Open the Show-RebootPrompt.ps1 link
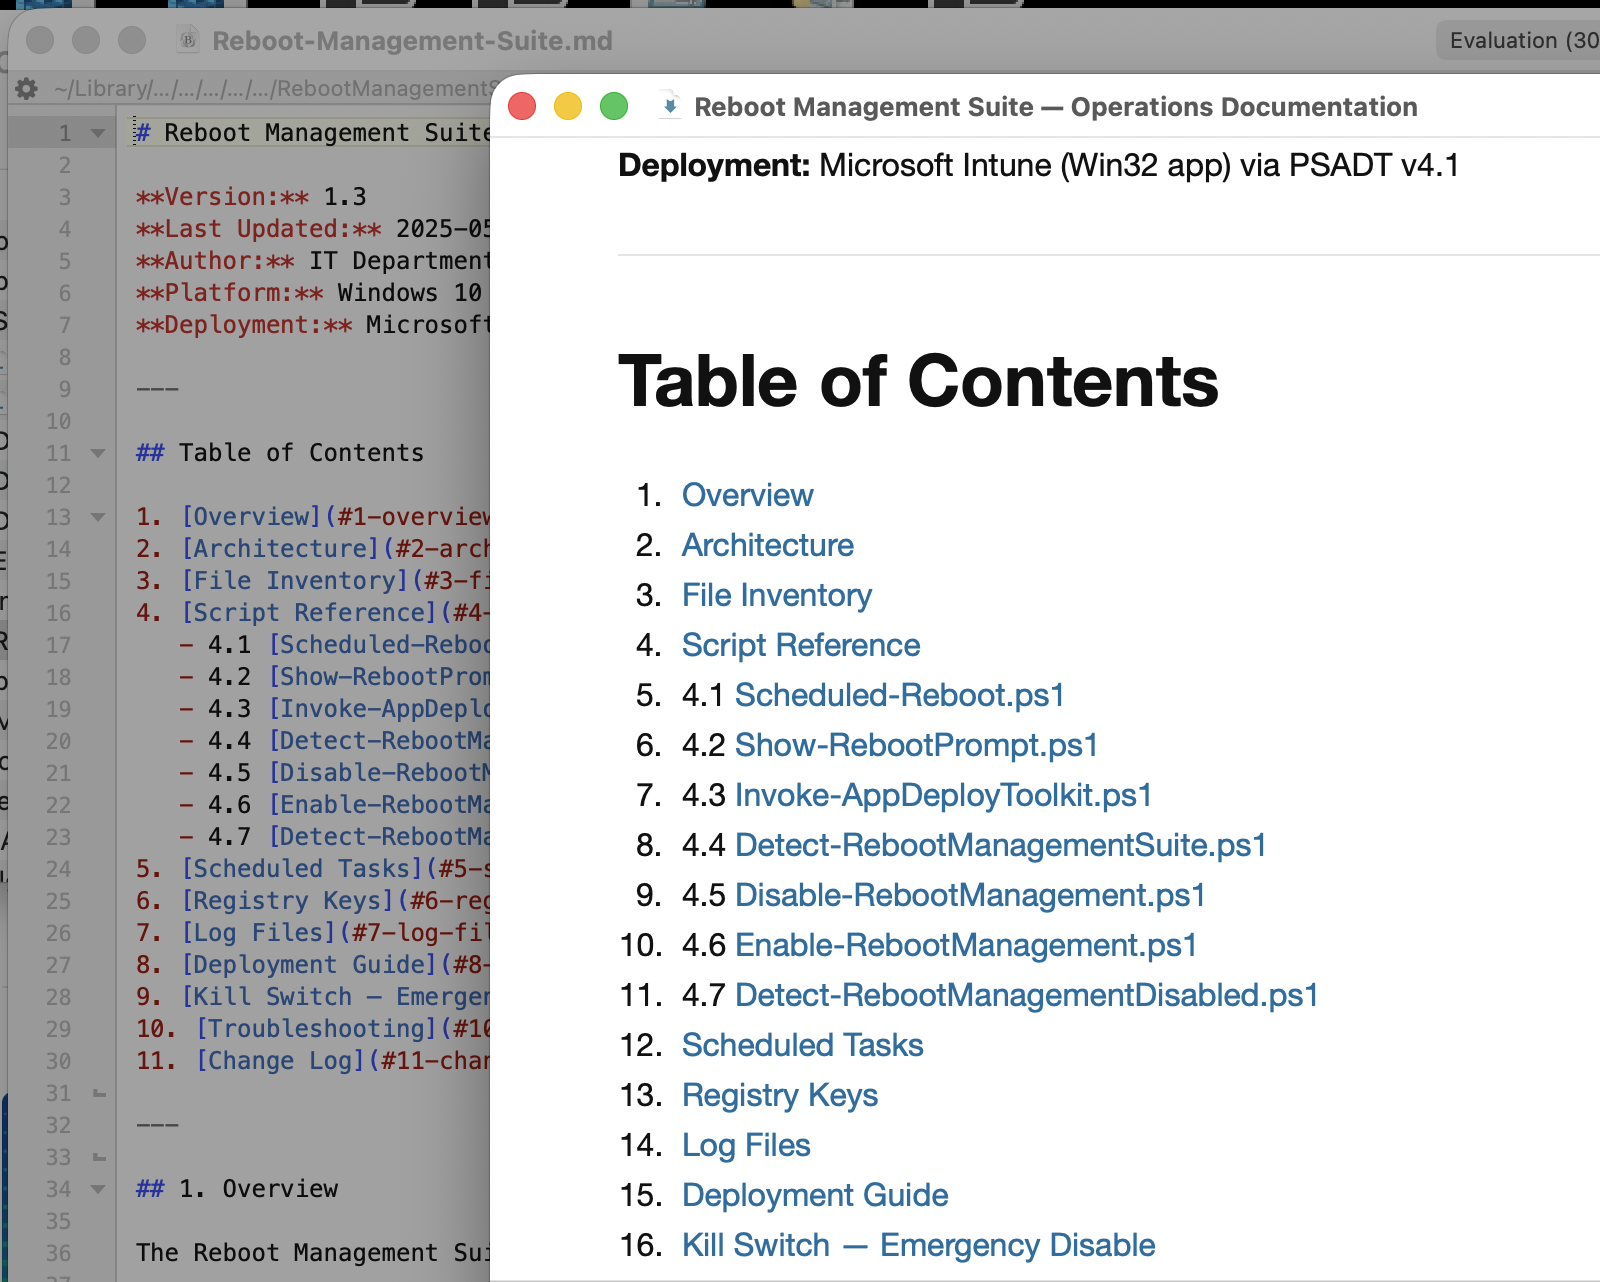Viewport: 1600px width, 1282px height. tap(916, 745)
